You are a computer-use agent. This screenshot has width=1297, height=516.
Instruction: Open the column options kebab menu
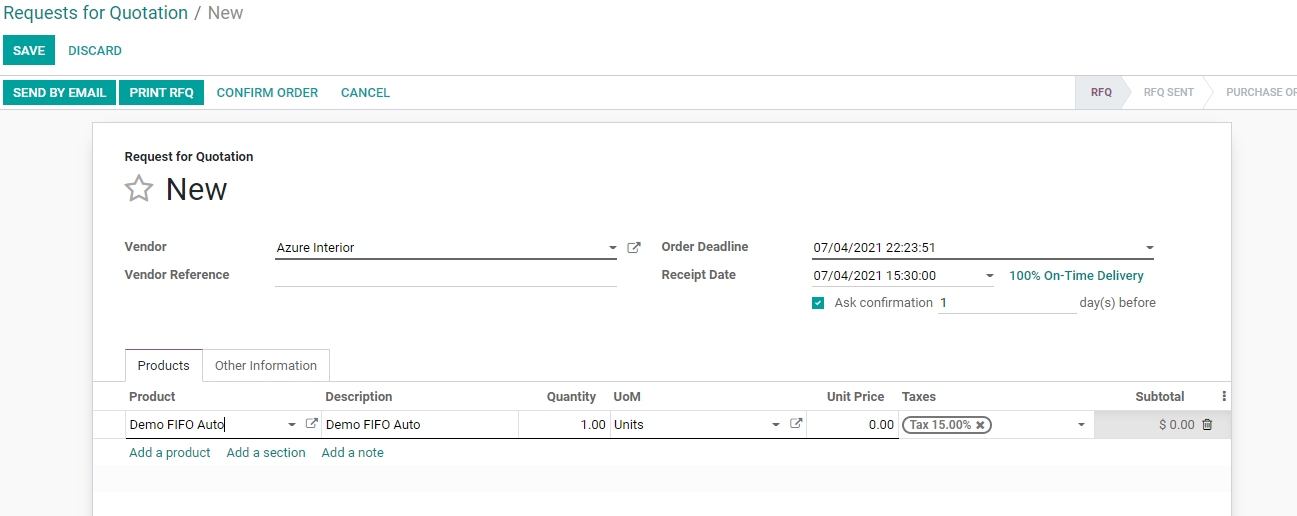point(1223,397)
